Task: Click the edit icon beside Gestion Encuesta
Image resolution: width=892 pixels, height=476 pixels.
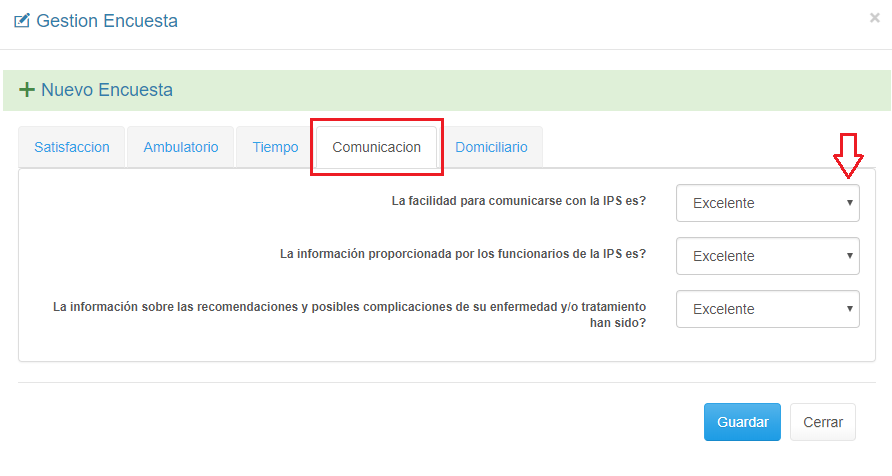Action: [x=22, y=20]
